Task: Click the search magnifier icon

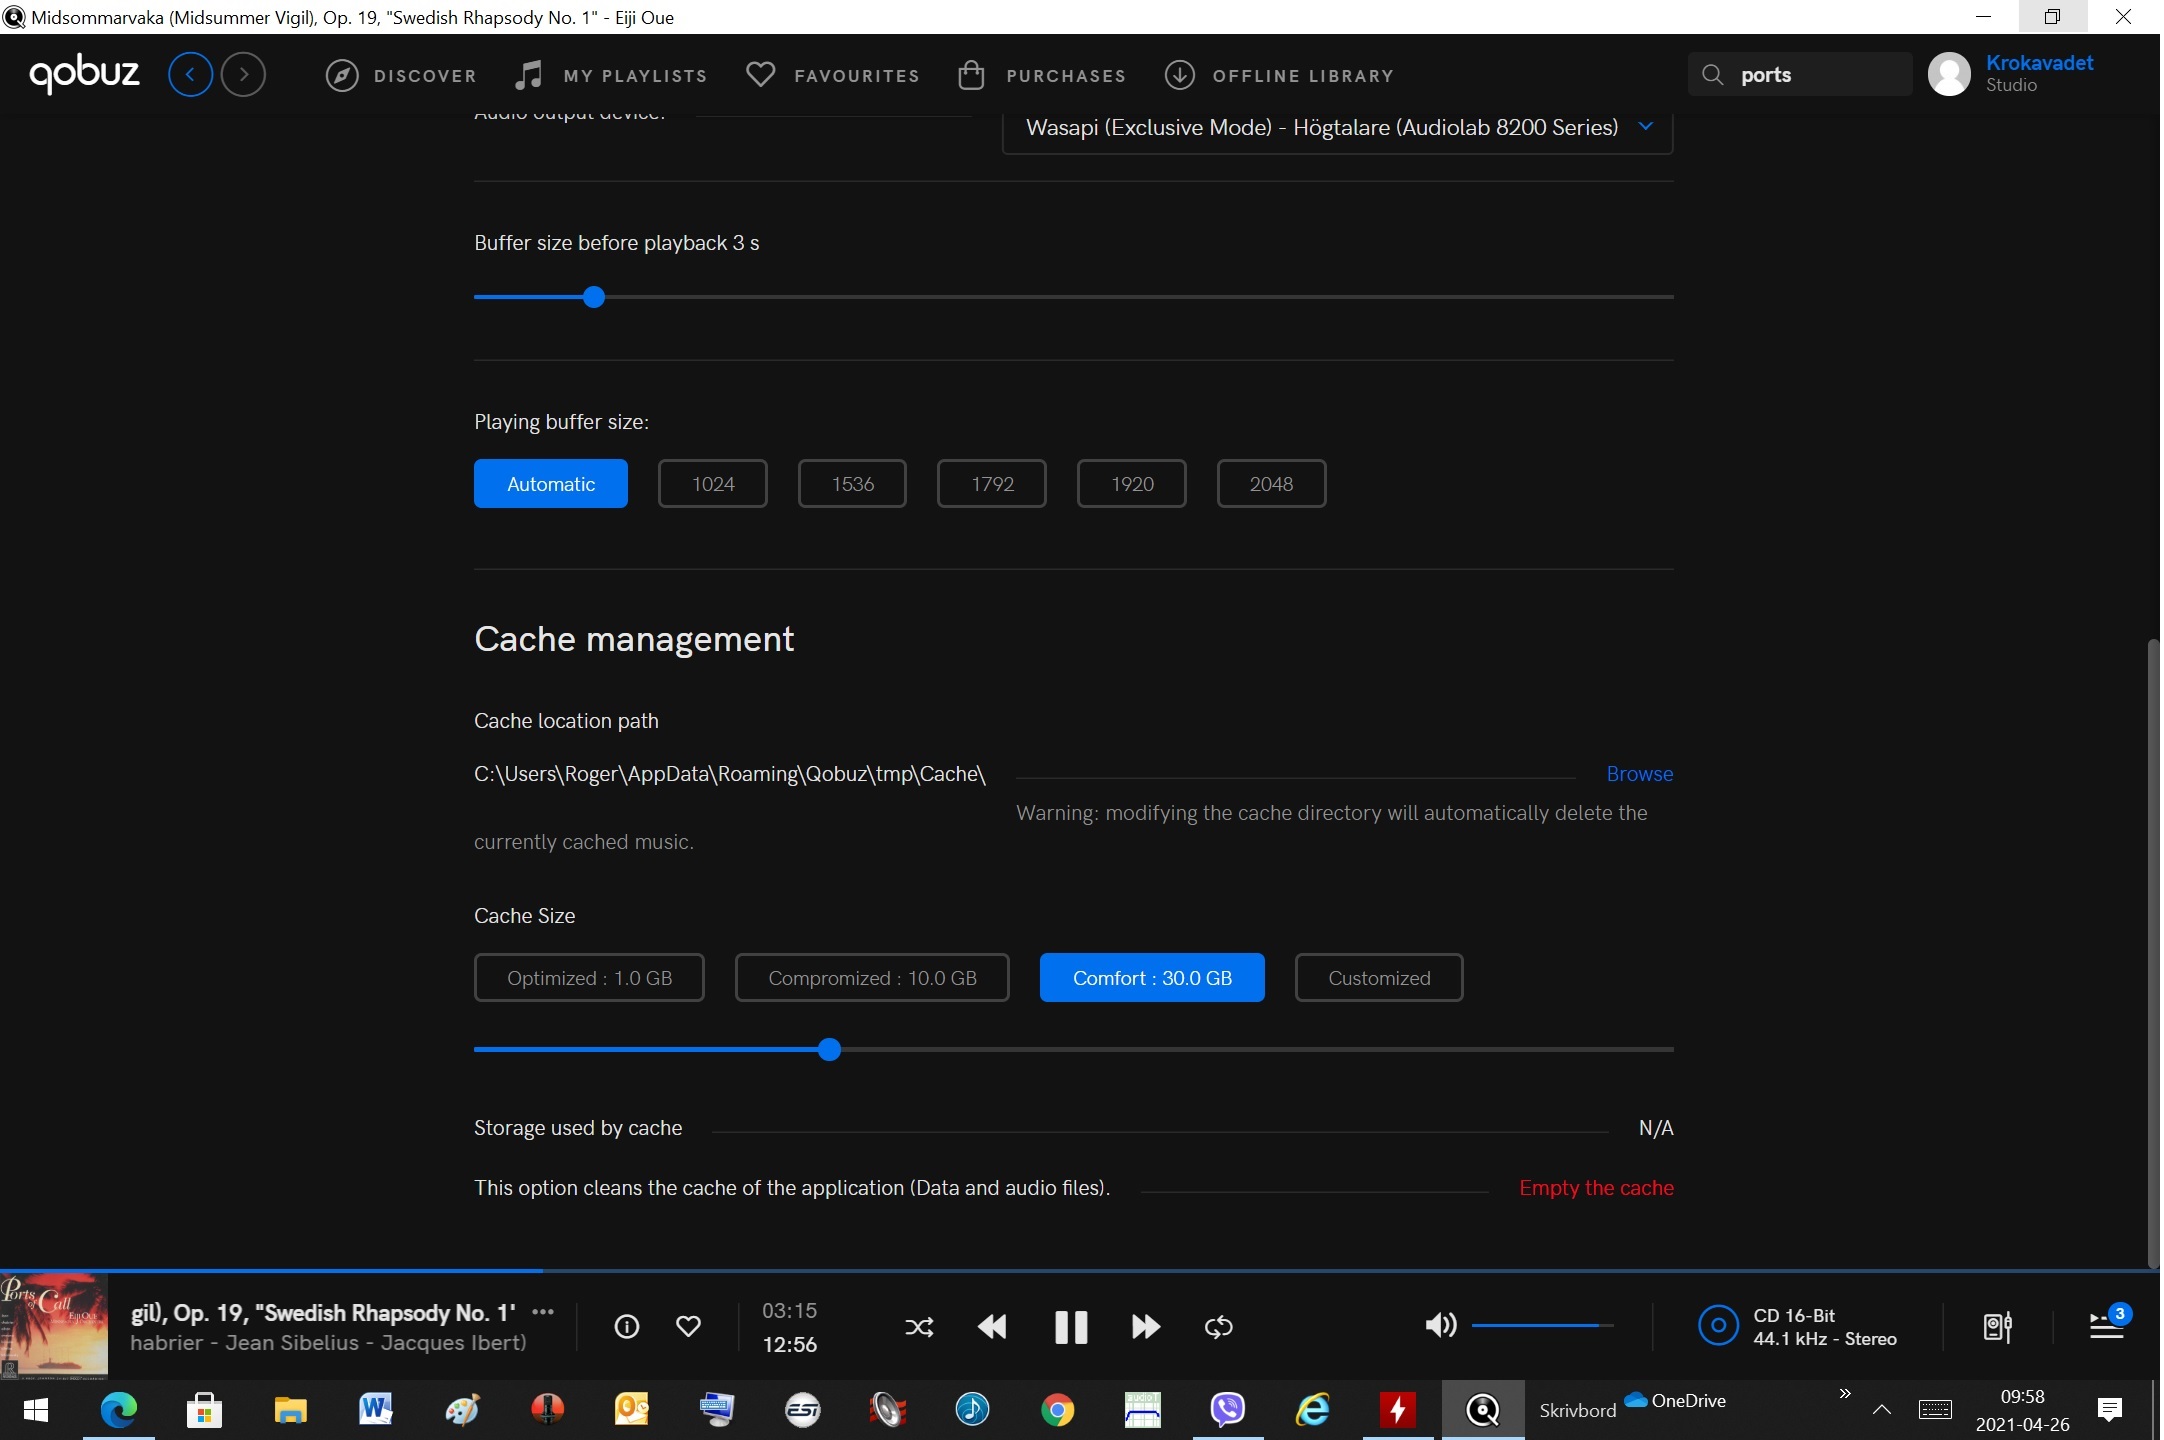Action: pos(1713,75)
